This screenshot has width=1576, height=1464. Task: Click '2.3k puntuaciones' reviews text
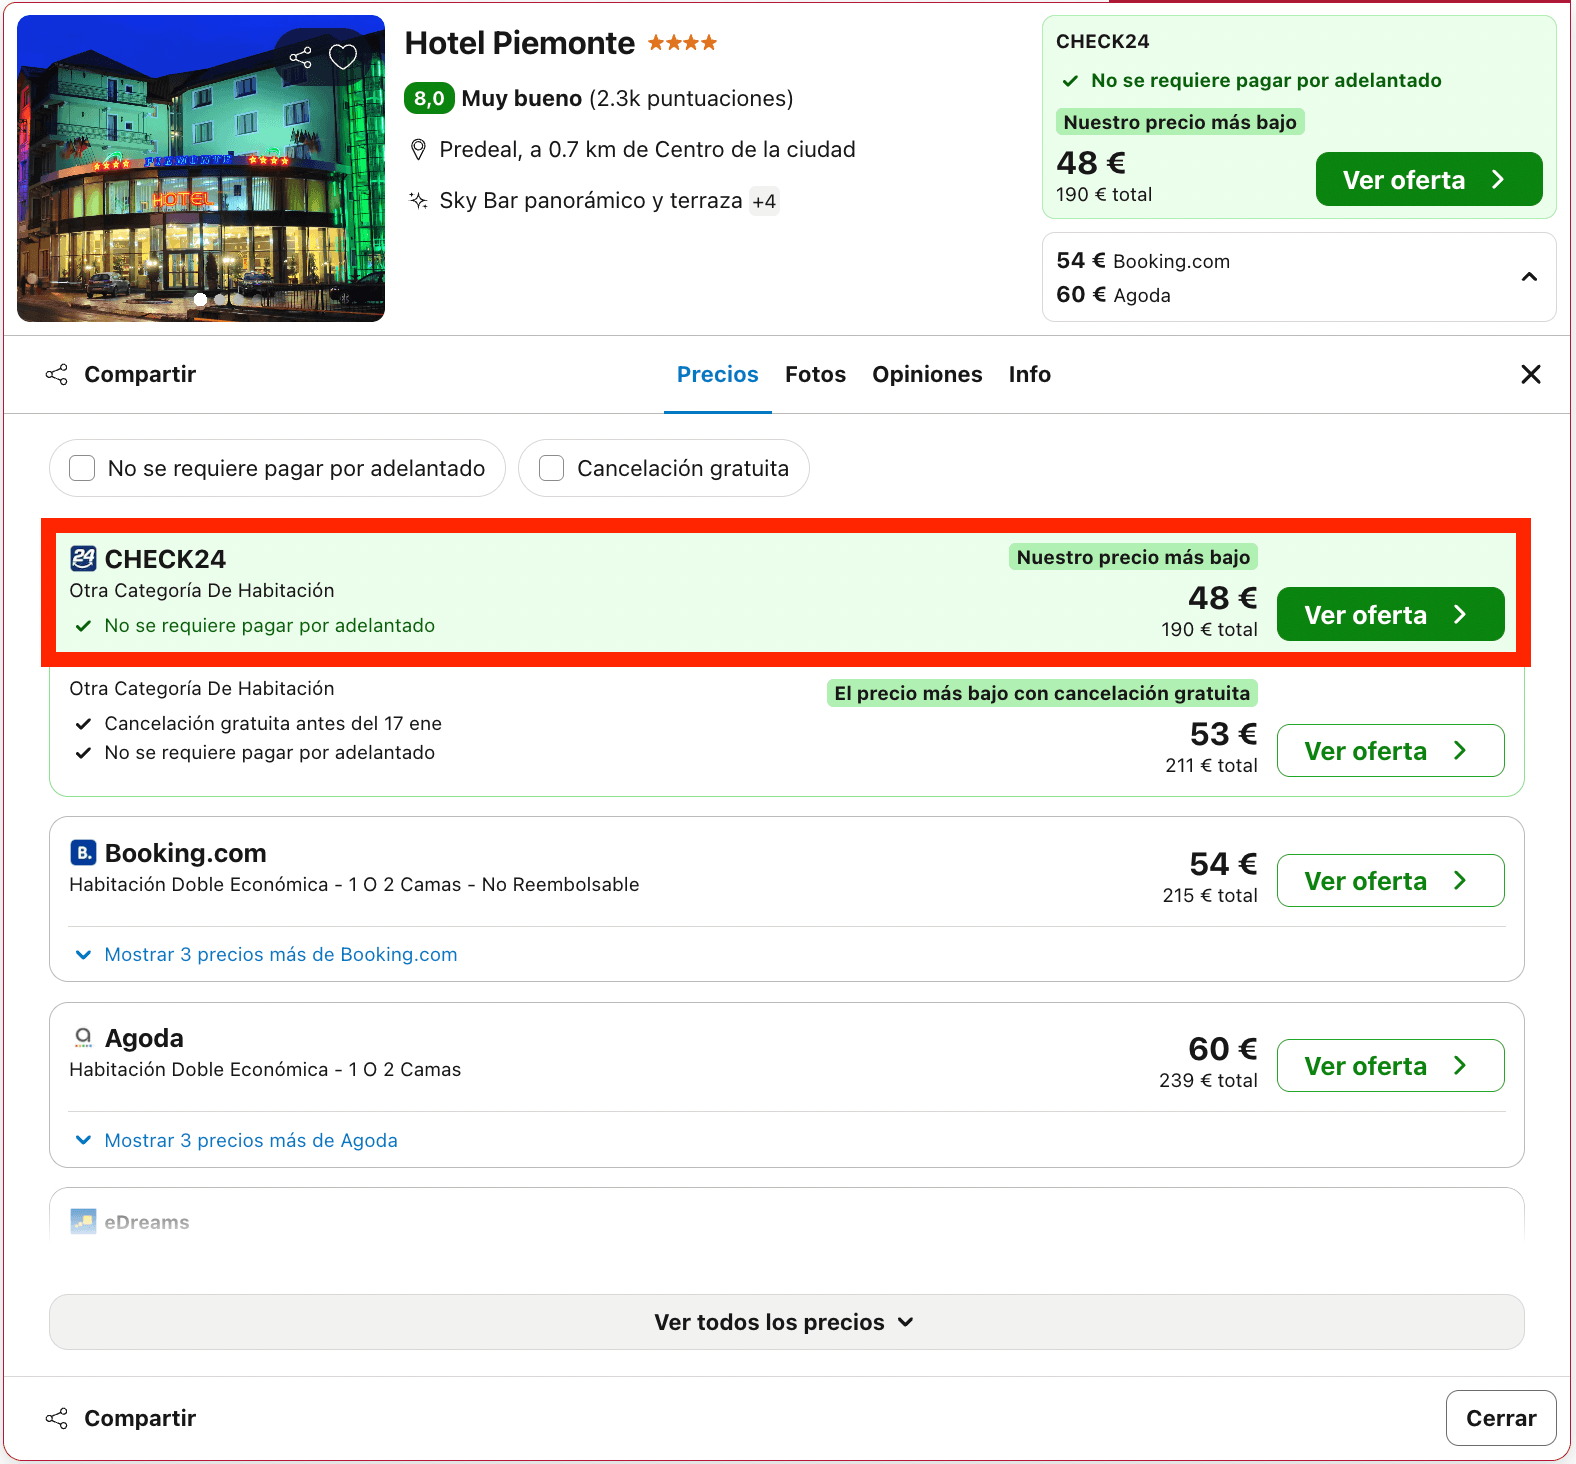pos(691,98)
